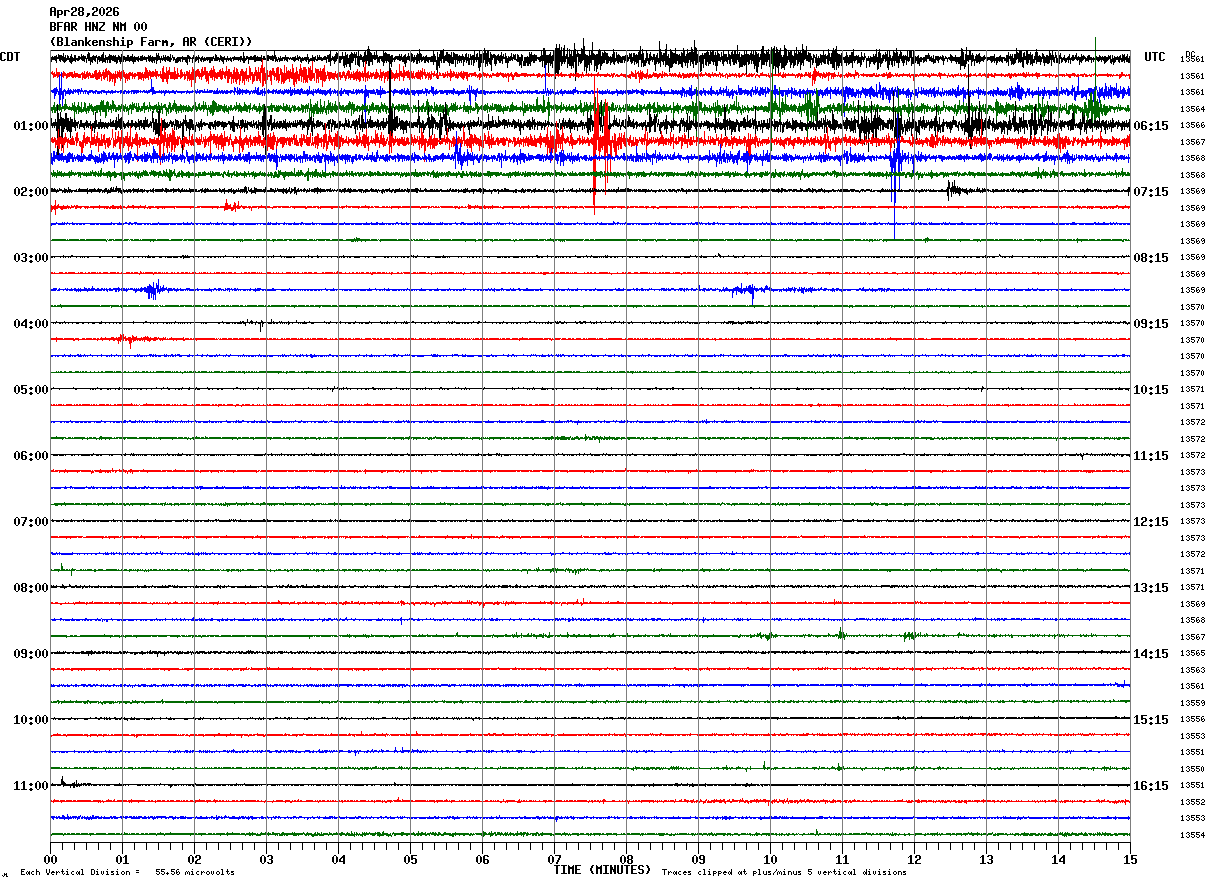The width and height of the screenshot is (1210, 886).
Task: Click the 14:15 UTC time label
Action: tap(1150, 654)
